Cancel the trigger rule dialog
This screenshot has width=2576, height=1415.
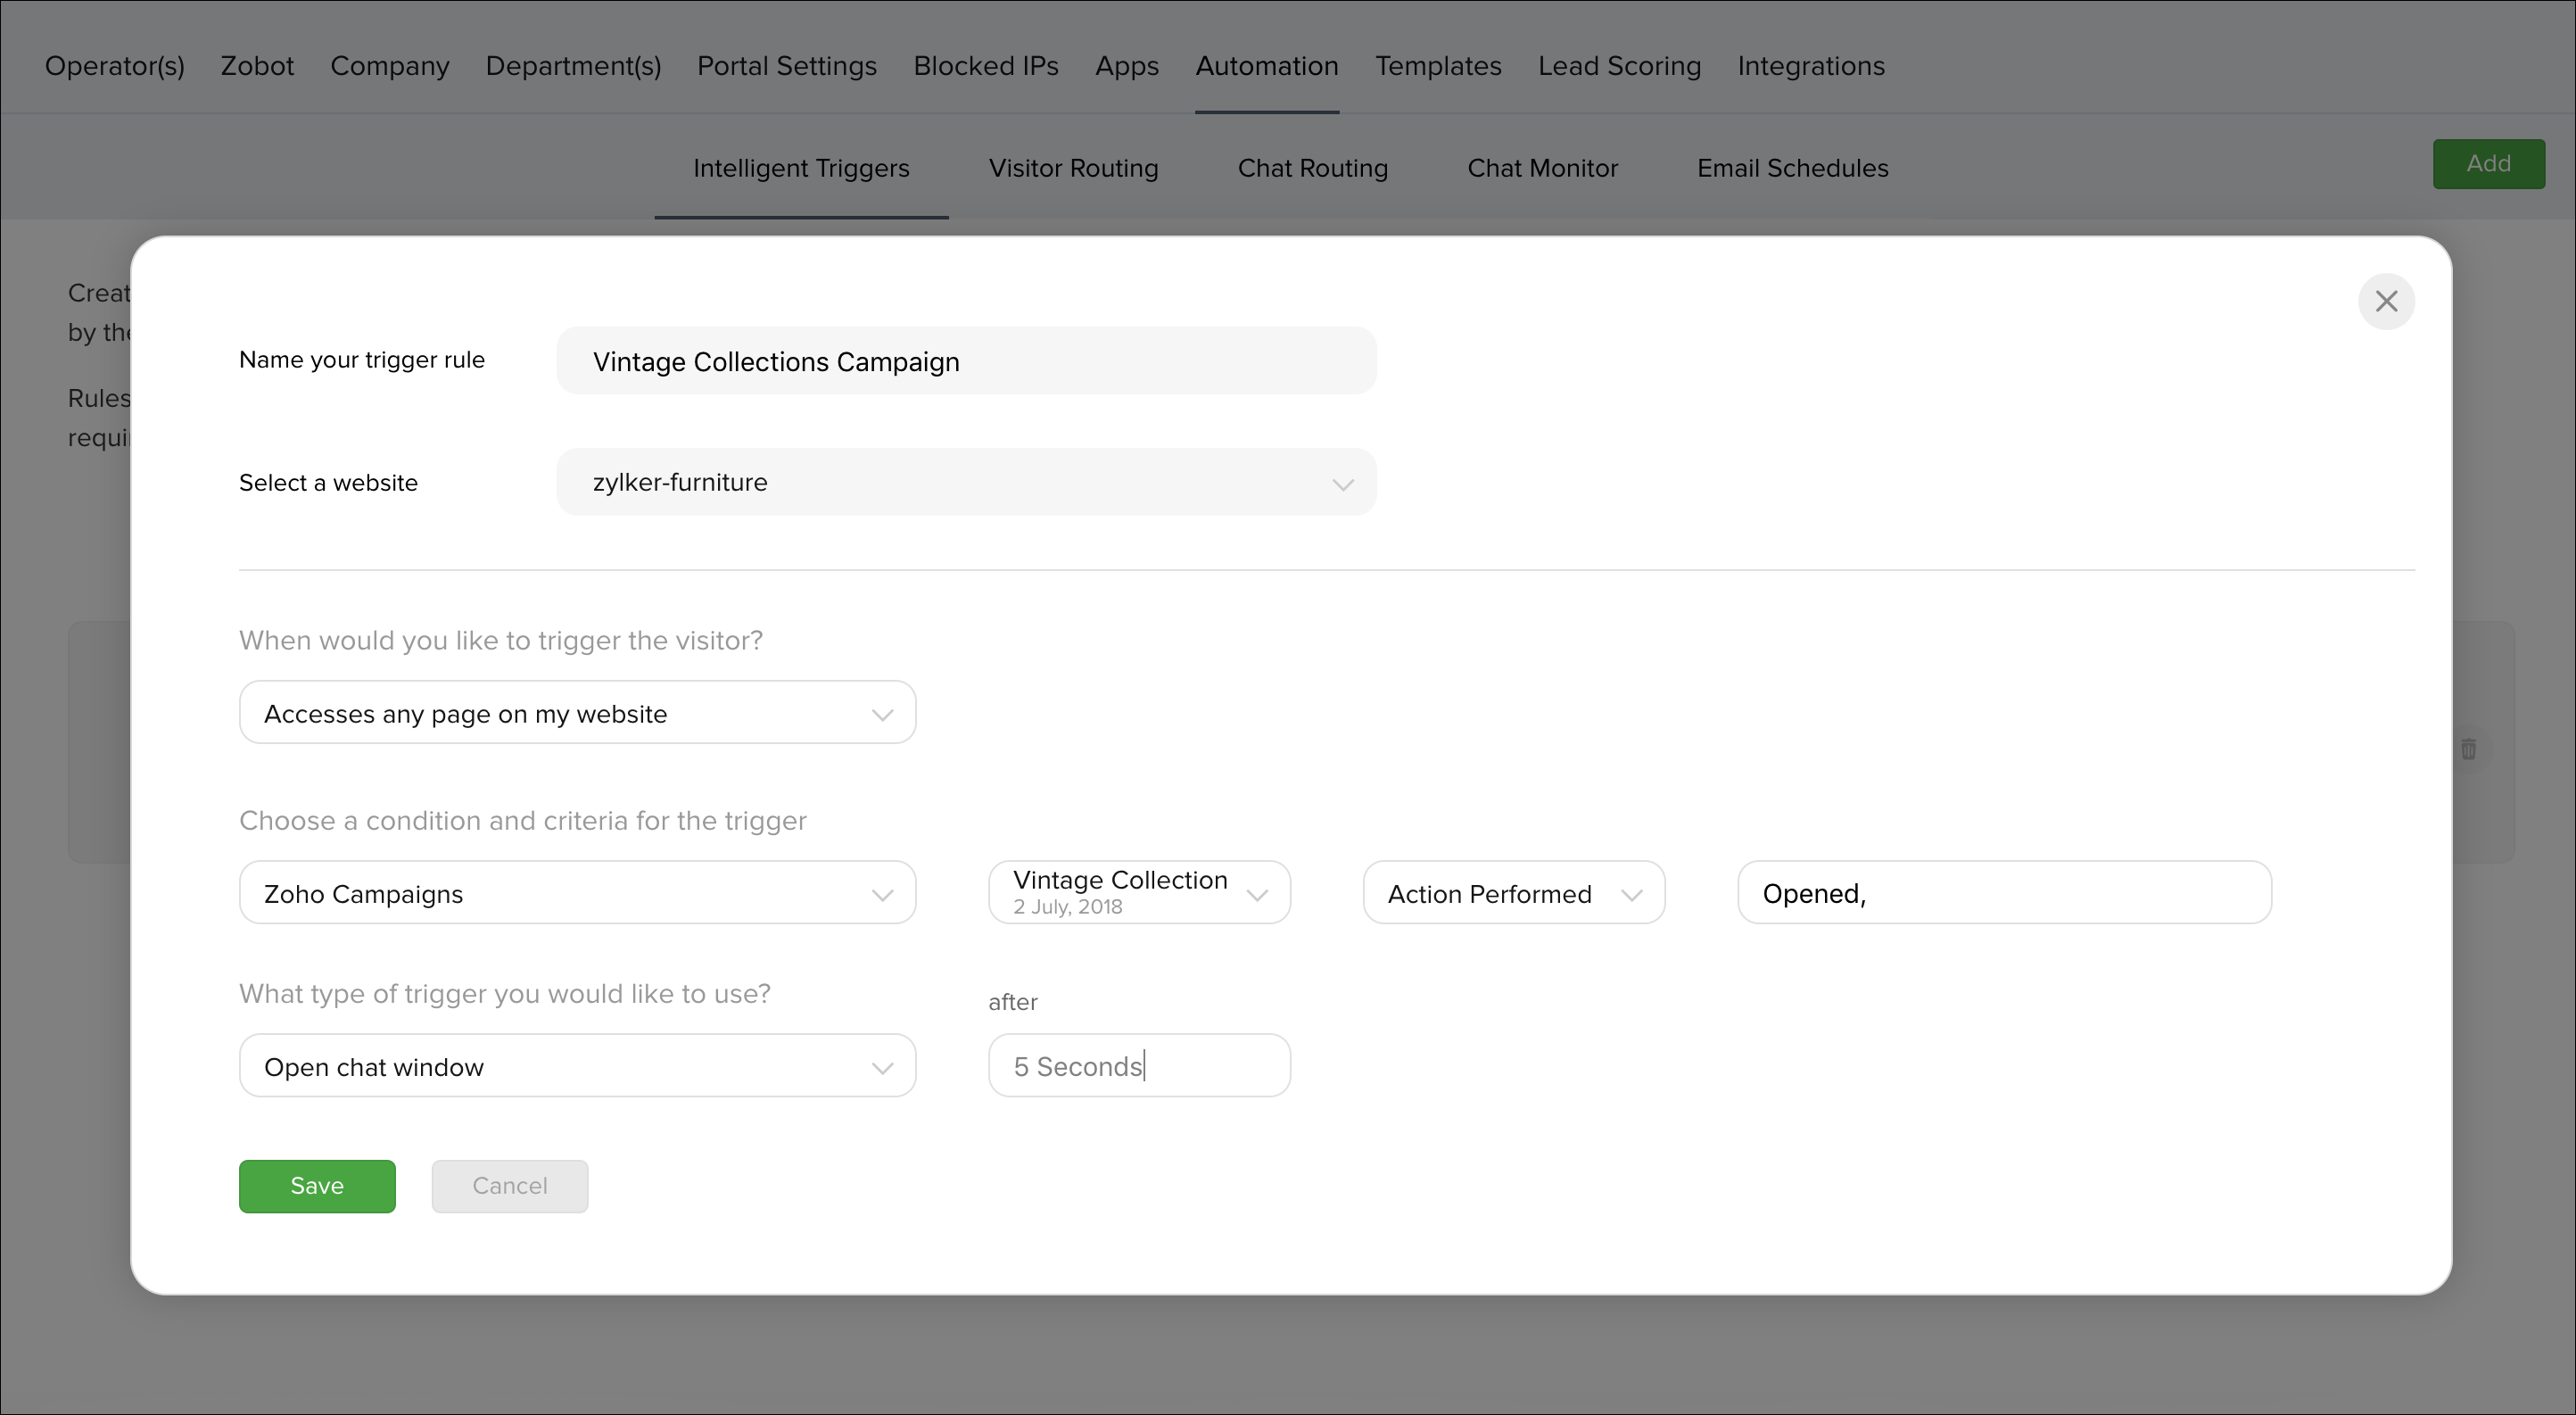pos(510,1186)
